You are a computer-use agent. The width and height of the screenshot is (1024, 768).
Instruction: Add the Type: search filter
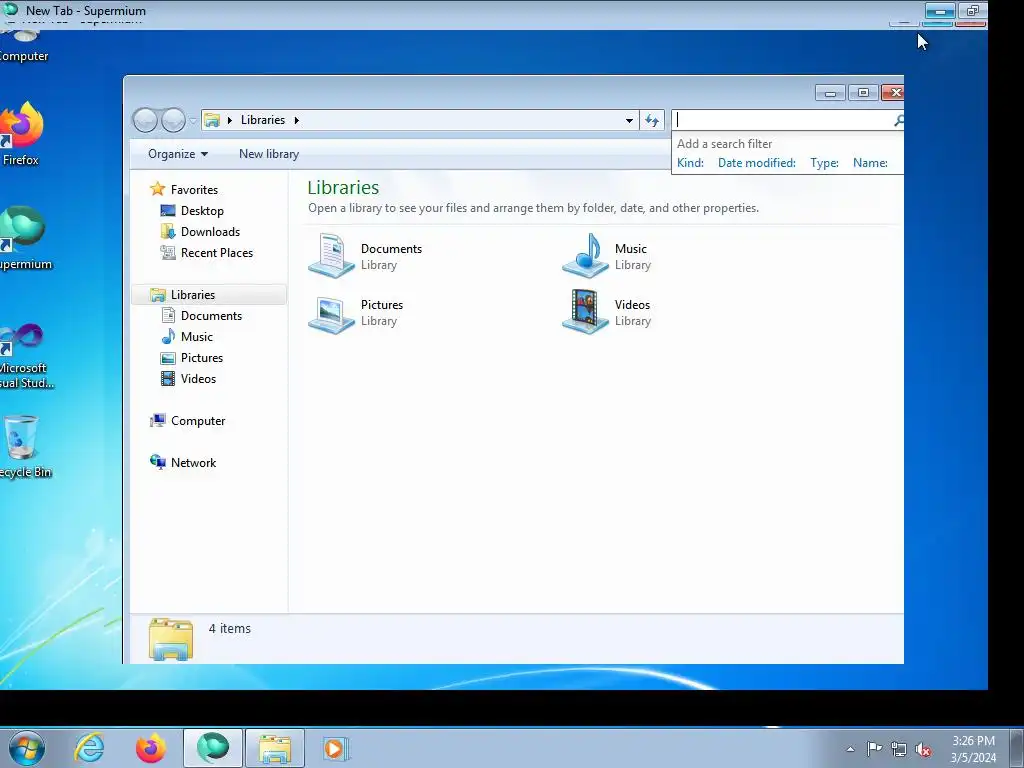[824, 163]
